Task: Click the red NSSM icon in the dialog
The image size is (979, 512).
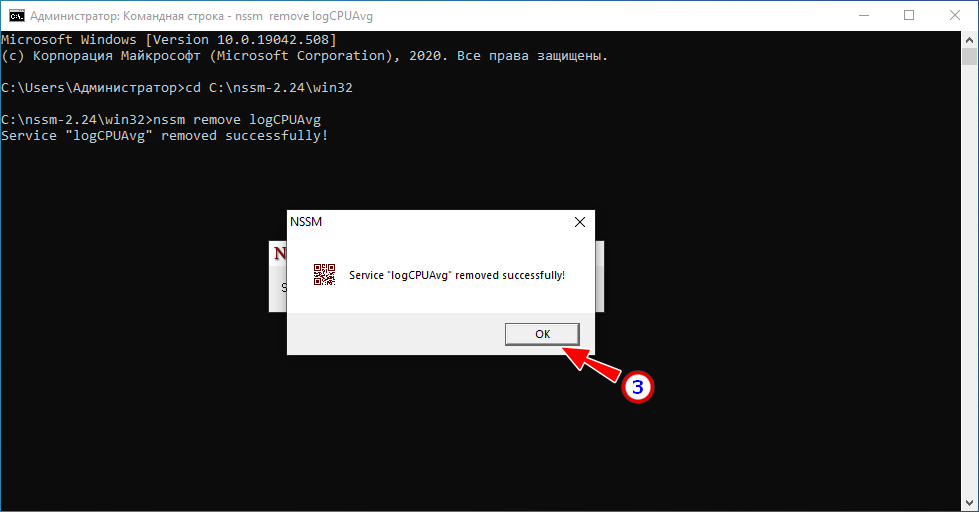Action: pyautogui.click(x=324, y=275)
